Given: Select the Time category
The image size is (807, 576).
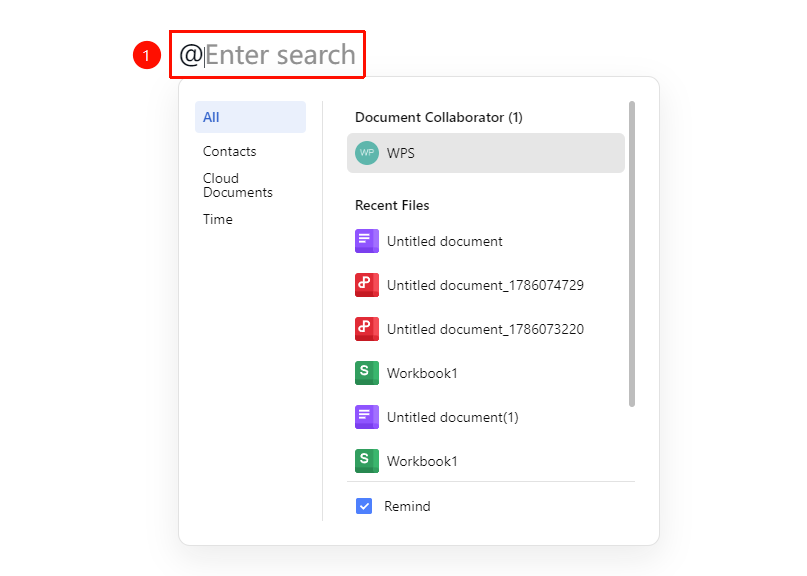Looking at the screenshot, I should pos(218,219).
